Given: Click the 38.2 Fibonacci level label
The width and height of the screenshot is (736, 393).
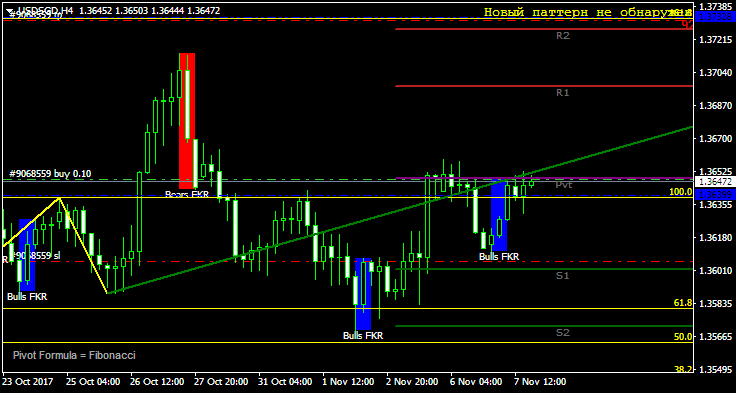Looking at the screenshot, I should (x=683, y=370).
